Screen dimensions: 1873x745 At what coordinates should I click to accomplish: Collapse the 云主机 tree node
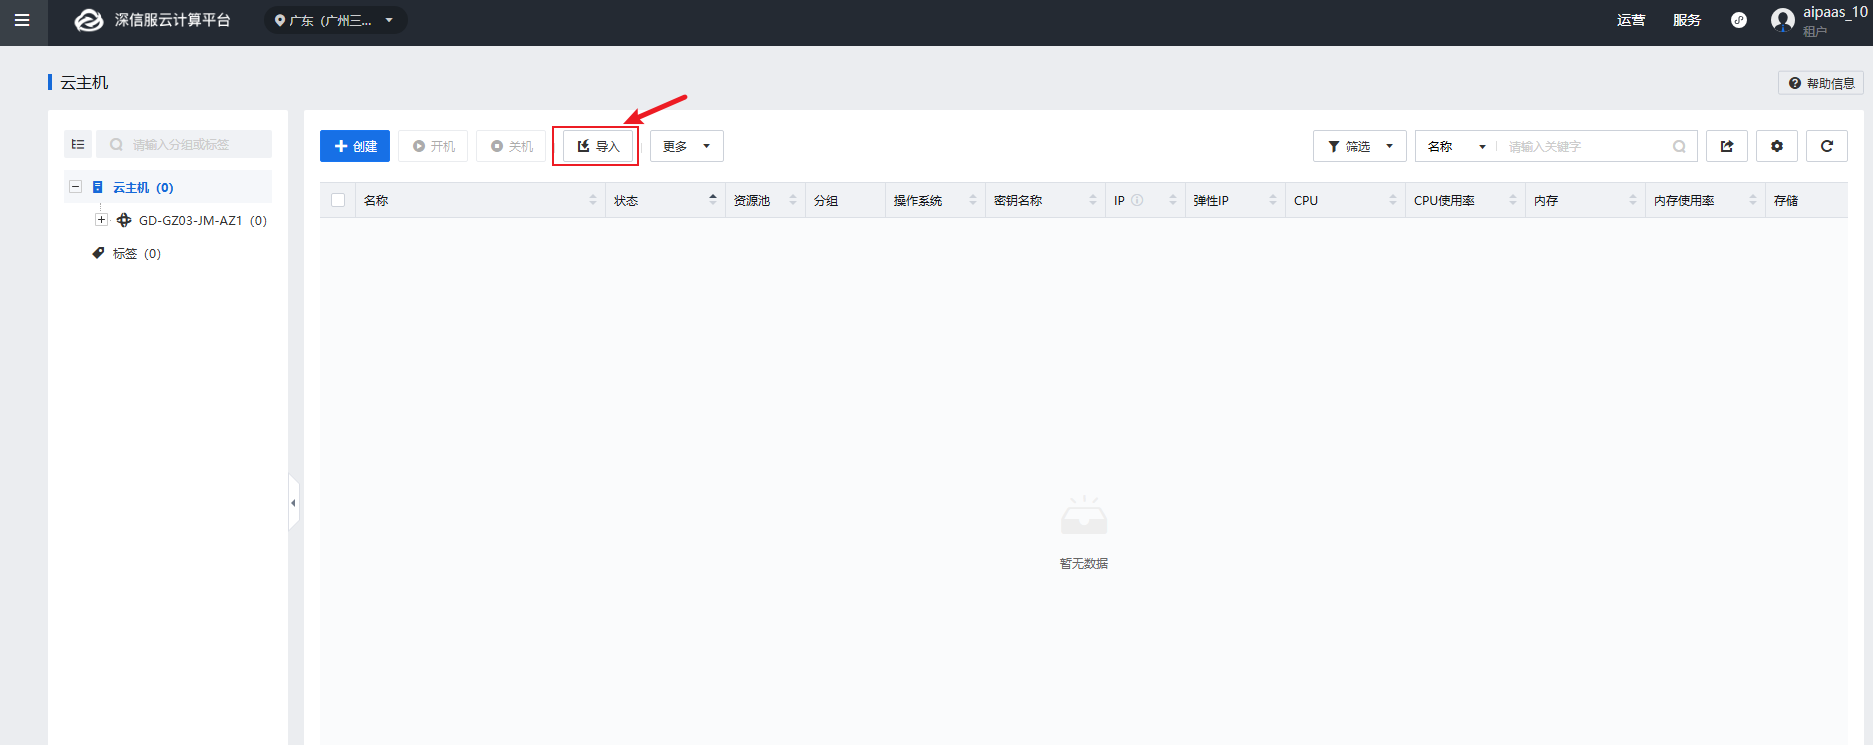click(75, 187)
